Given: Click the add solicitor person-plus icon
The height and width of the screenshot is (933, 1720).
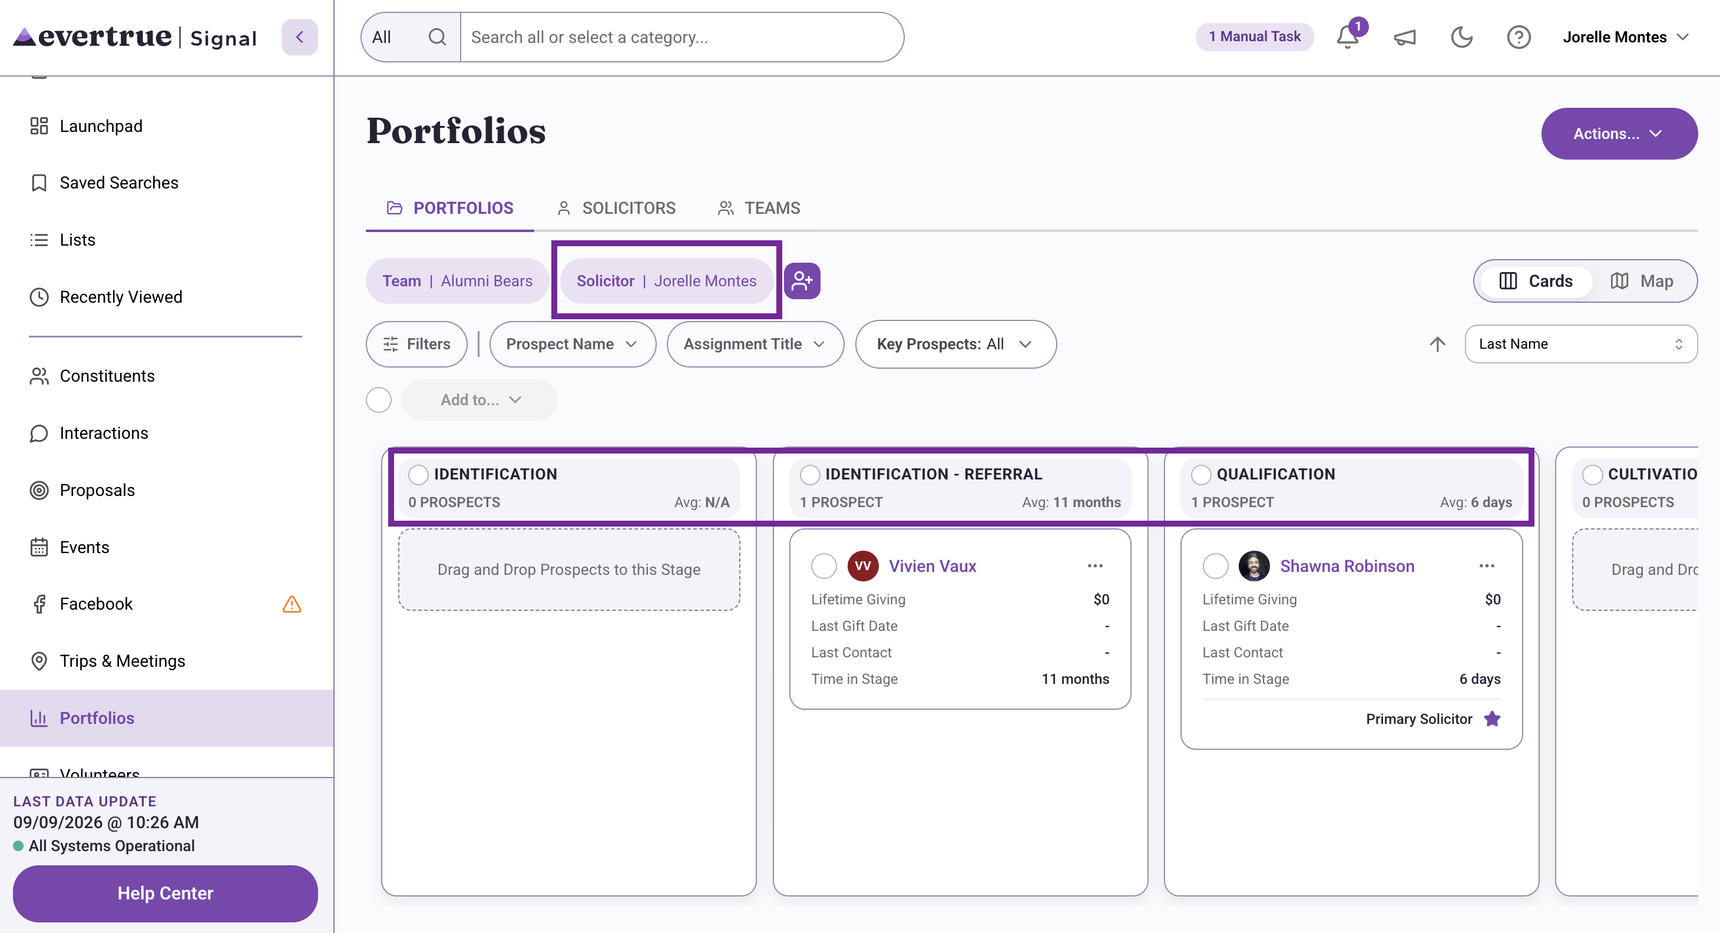Looking at the screenshot, I should click(802, 281).
